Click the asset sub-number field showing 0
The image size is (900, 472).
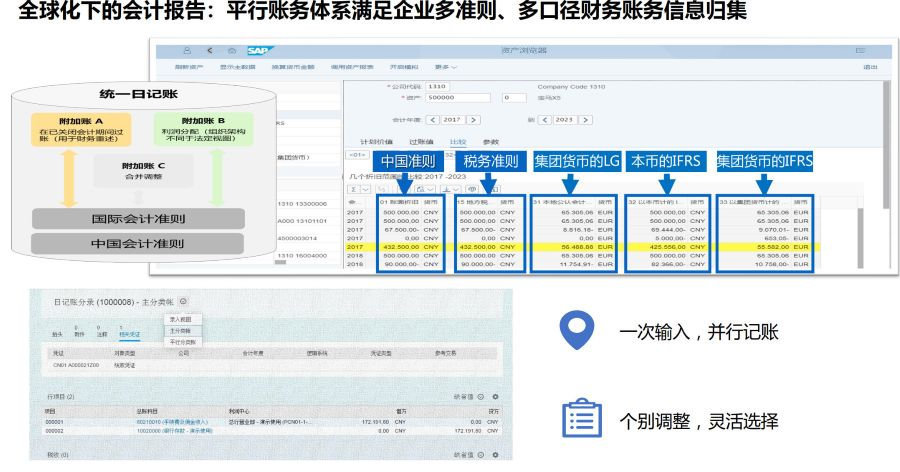(514, 98)
